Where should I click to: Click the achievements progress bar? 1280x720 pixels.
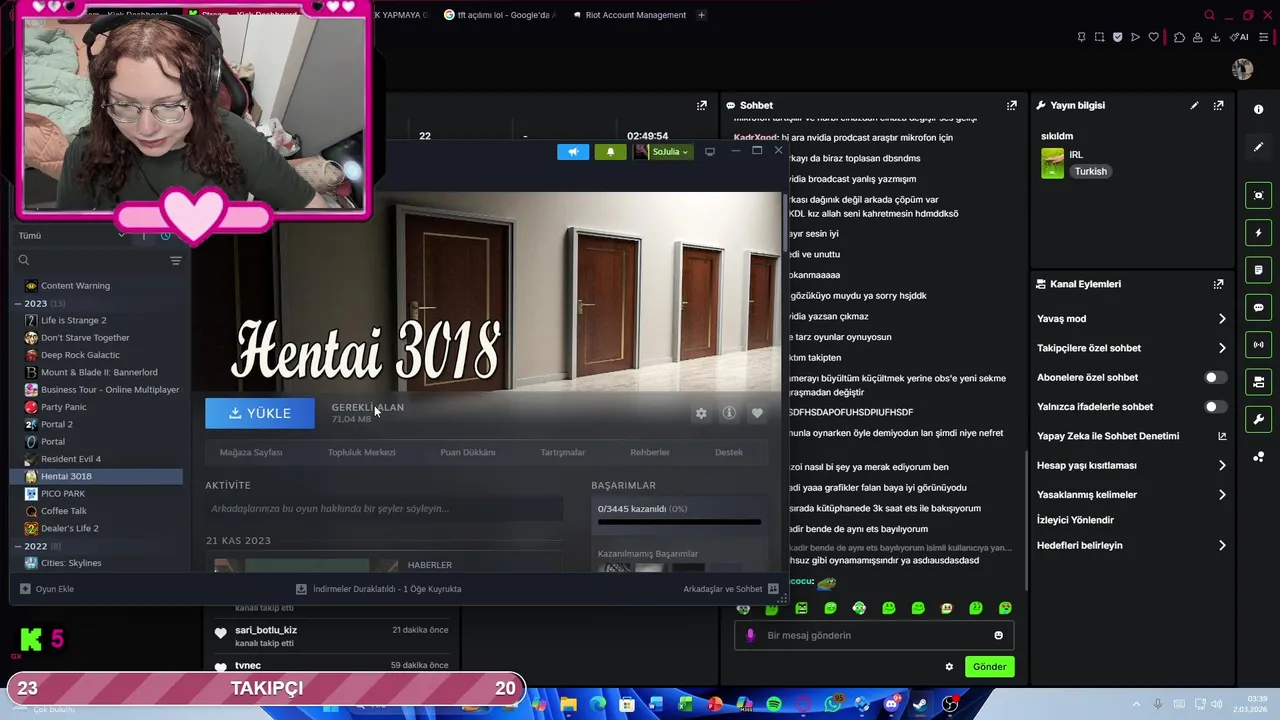(679, 521)
